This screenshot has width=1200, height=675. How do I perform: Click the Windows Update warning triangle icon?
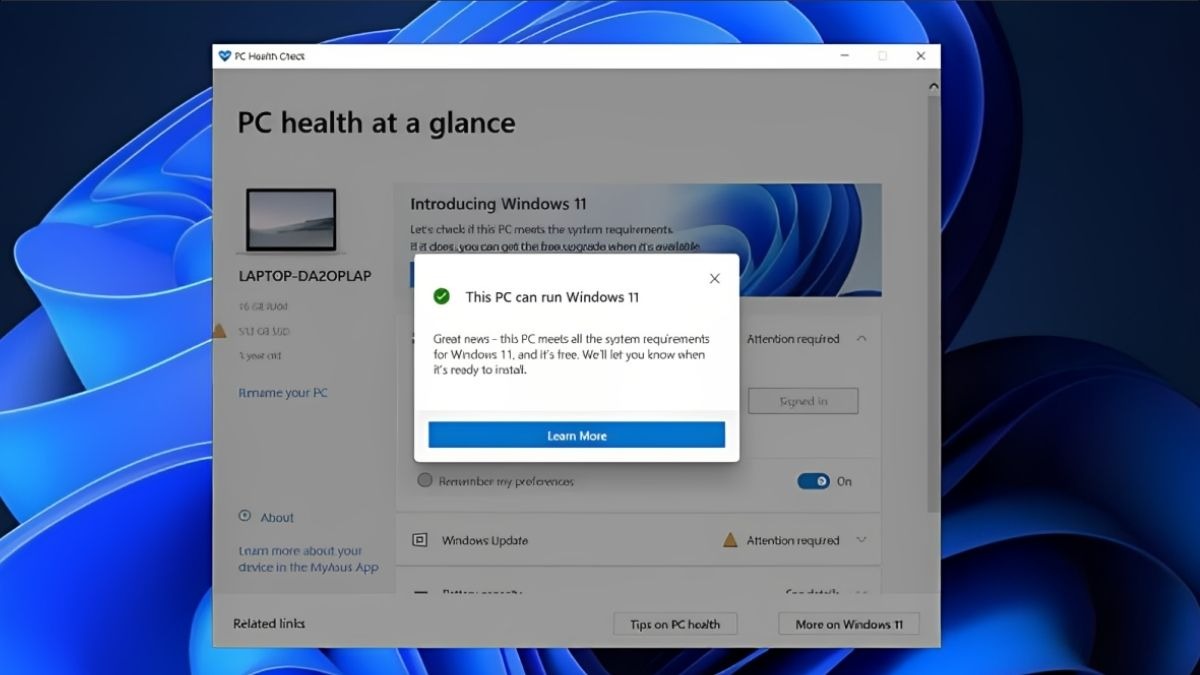[x=730, y=540]
